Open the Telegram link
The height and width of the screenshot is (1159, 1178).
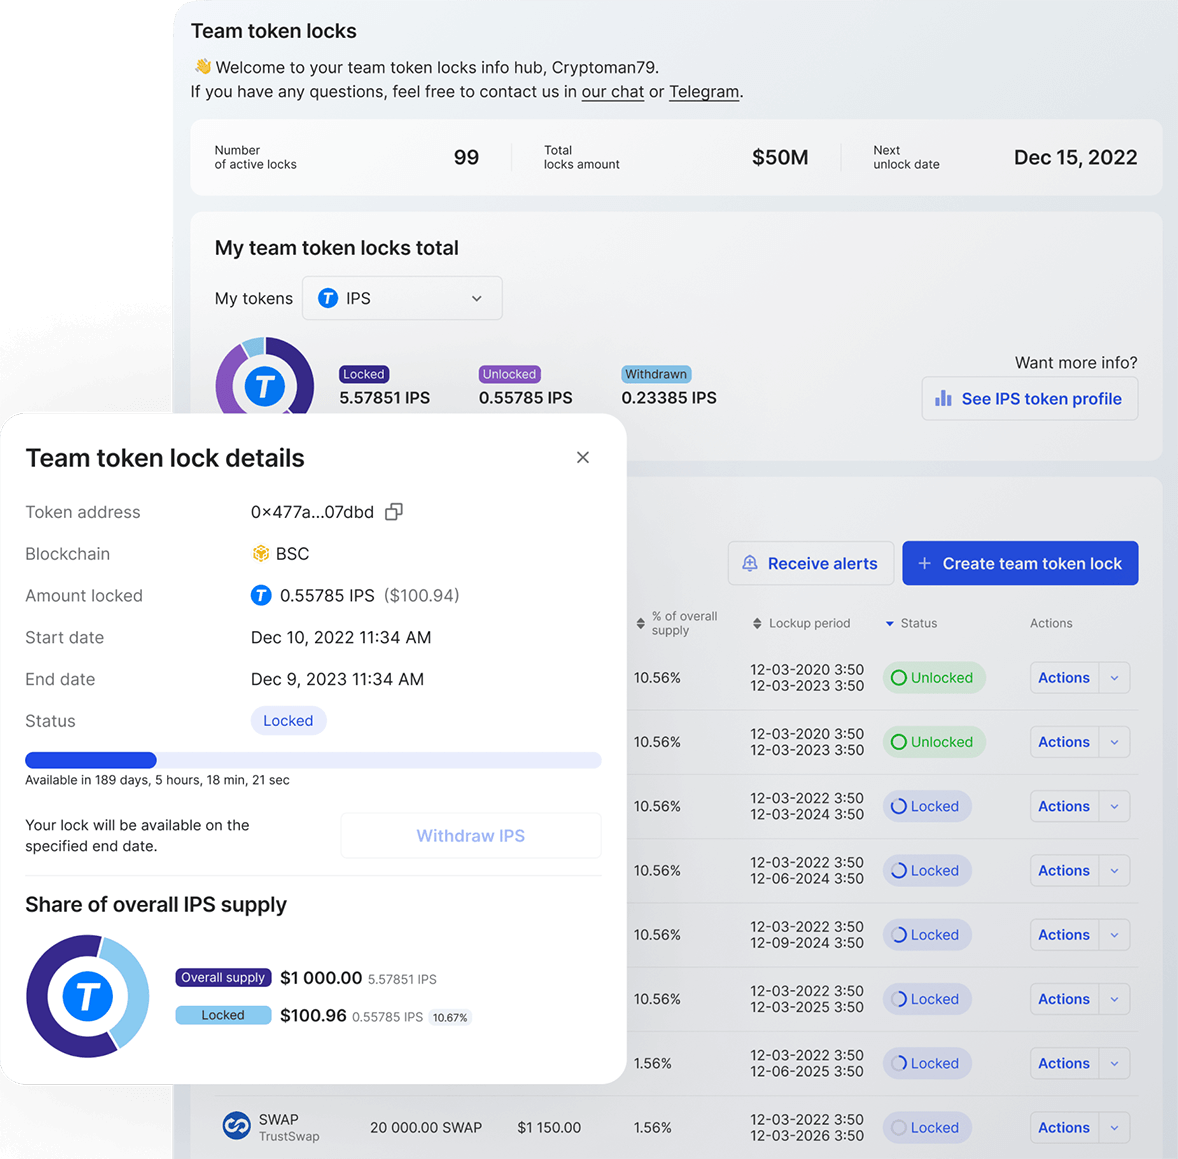click(x=704, y=92)
